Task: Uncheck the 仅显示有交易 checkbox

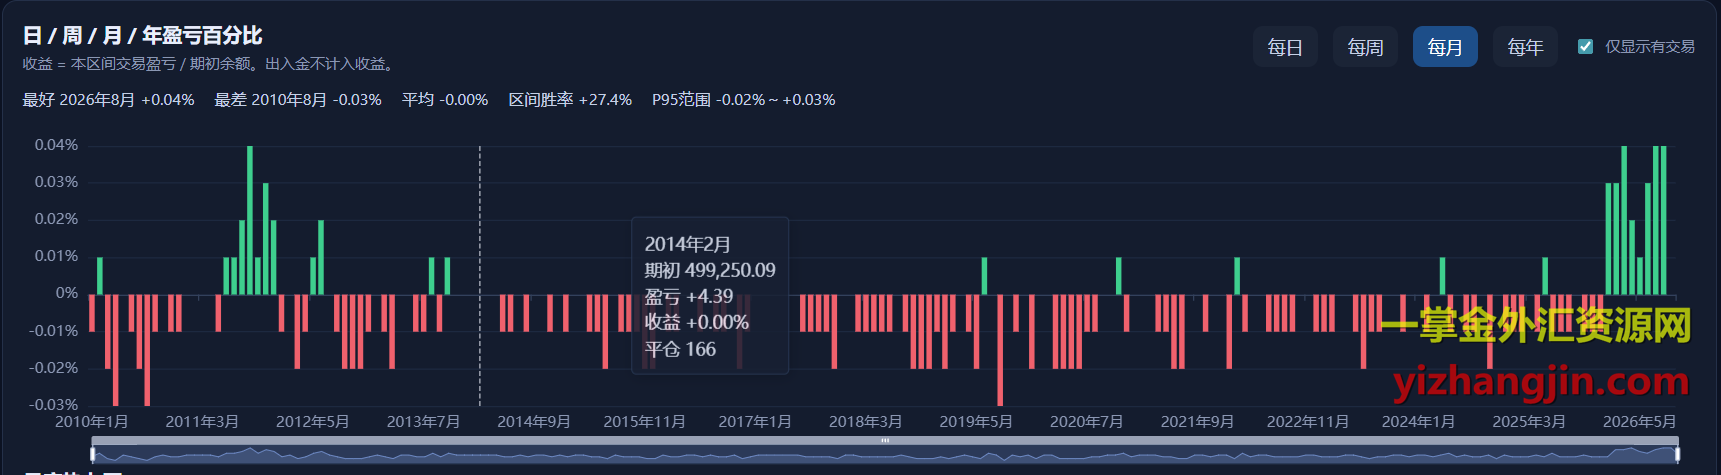Action: 1585,46
